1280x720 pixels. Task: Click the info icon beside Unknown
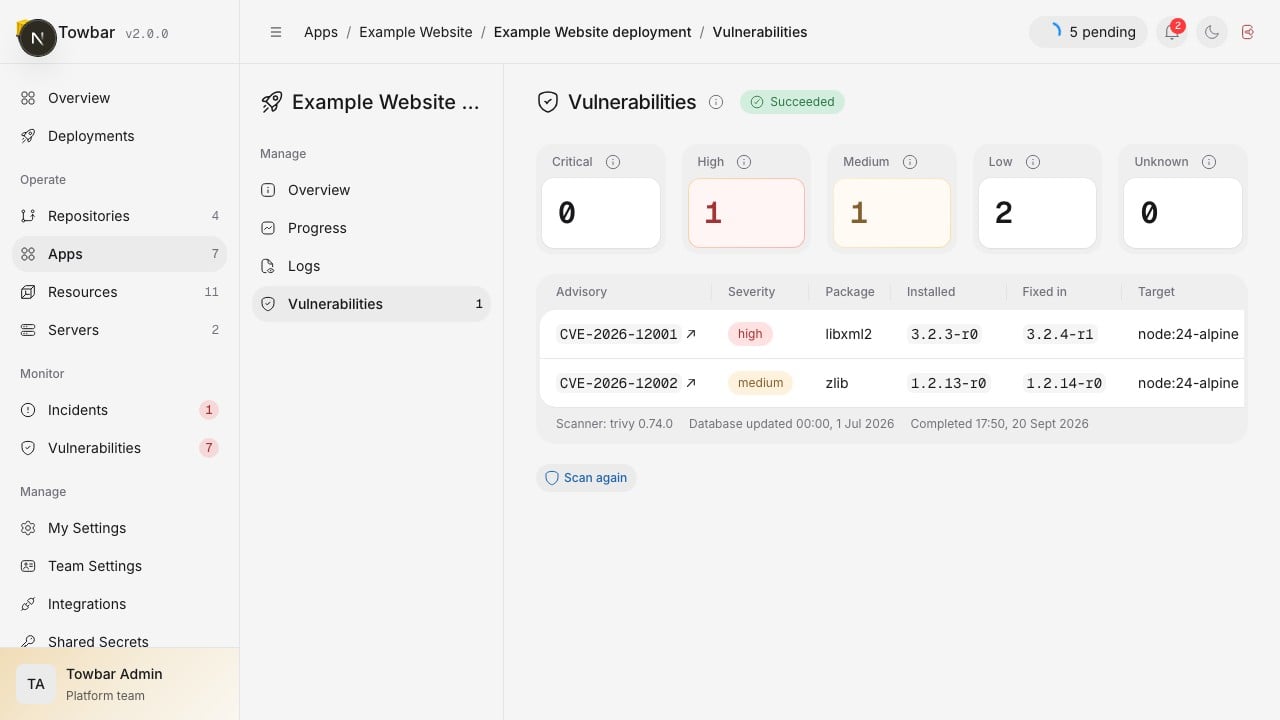pyautogui.click(x=1209, y=162)
